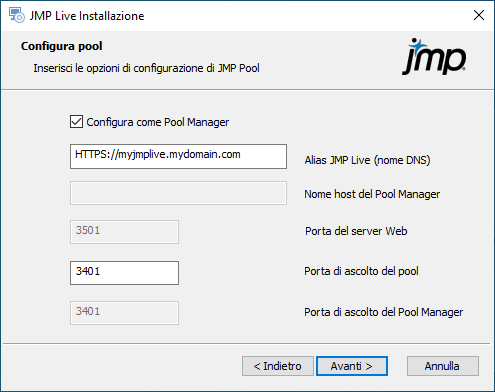Viewport: 495px width, 392px height.
Task: Click the Porta del server Web label
Action: tap(356, 231)
